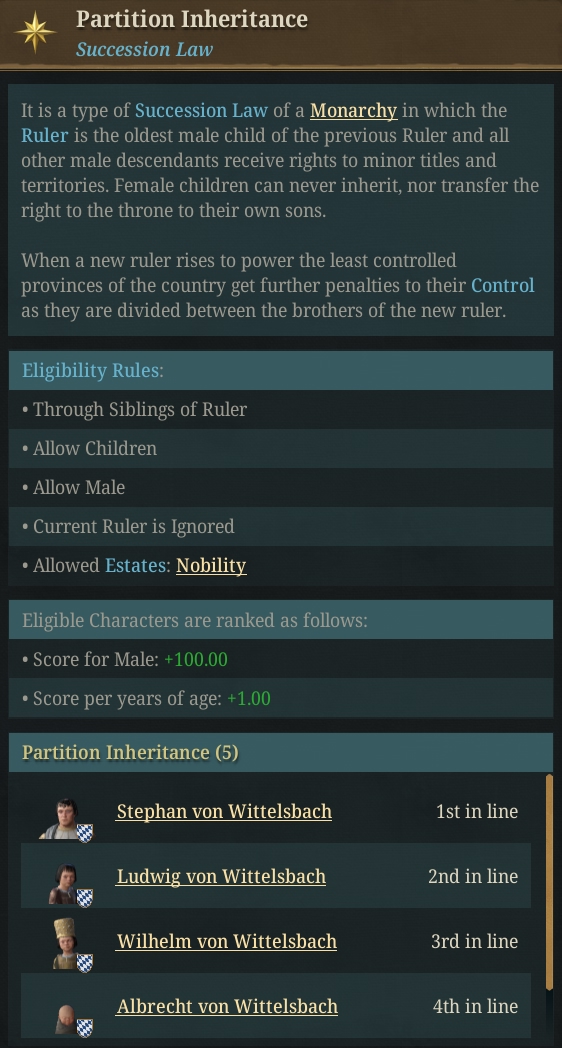Image resolution: width=562 pixels, height=1048 pixels.
Task: Click the Bavarian shield beside Albrecht's portrait
Action: [85, 1027]
